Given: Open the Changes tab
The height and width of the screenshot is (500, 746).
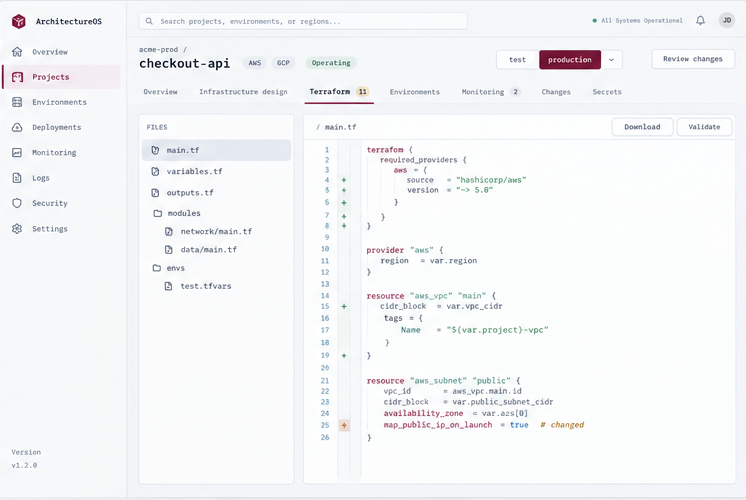Looking at the screenshot, I should (x=556, y=92).
